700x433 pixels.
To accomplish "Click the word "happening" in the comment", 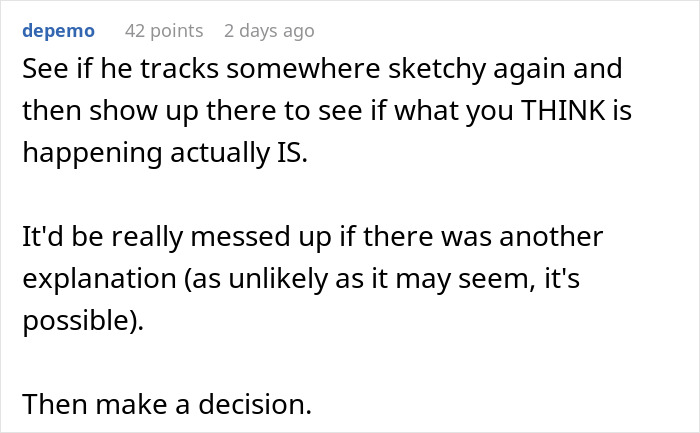I will pyautogui.click(x=92, y=153).
